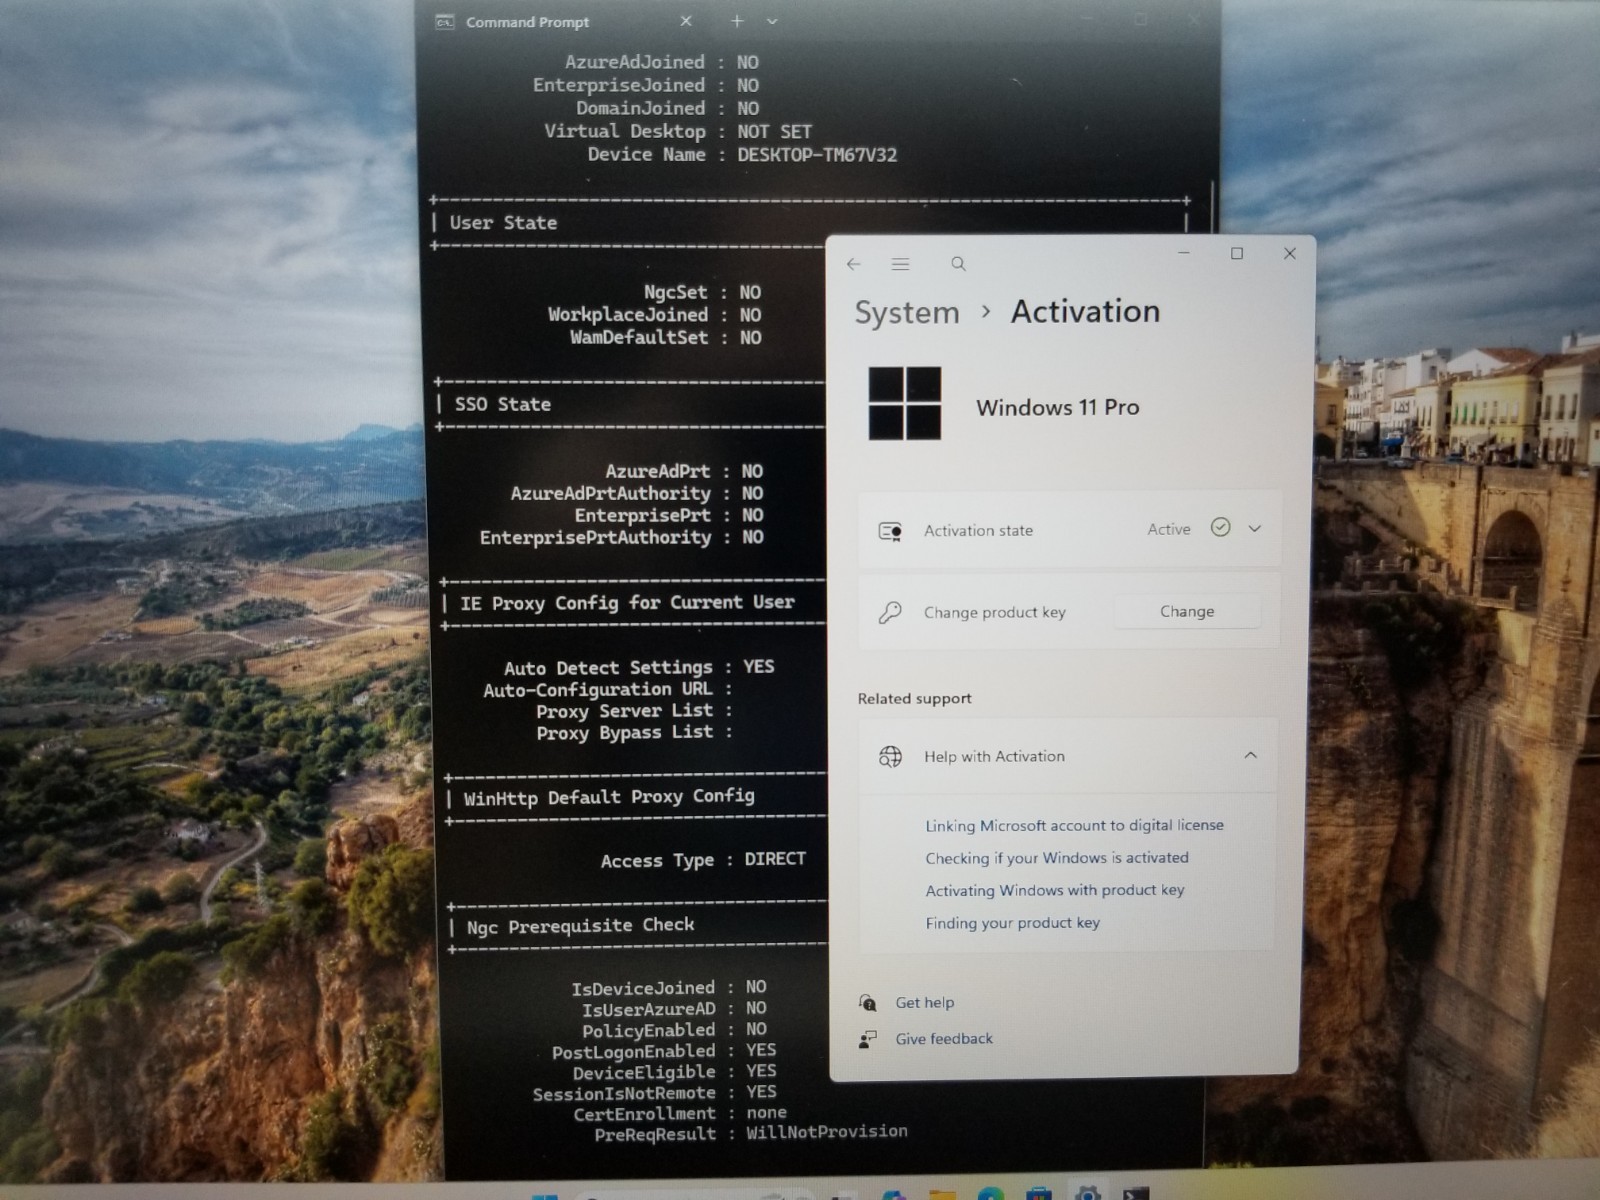Click Virtual Desktop NOT SET line
This screenshot has height=1200, width=1600.
point(678,131)
